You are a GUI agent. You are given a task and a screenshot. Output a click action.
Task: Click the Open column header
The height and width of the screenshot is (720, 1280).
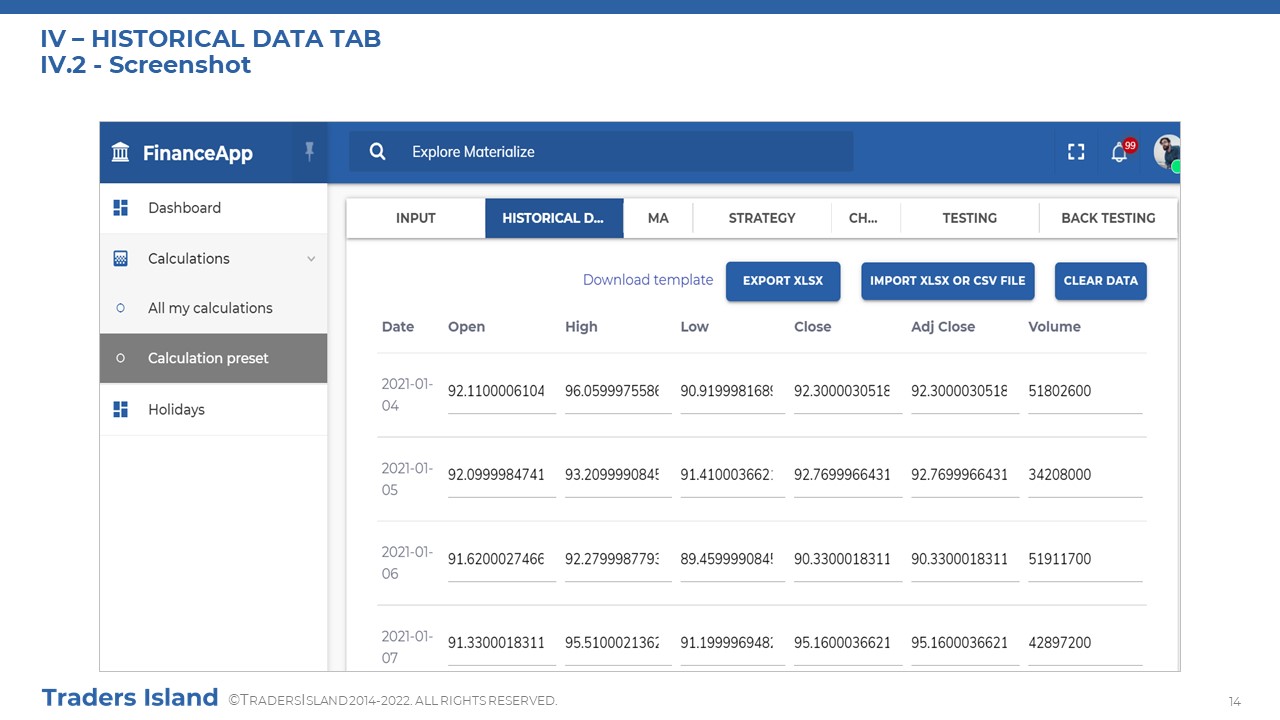coord(466,327)
